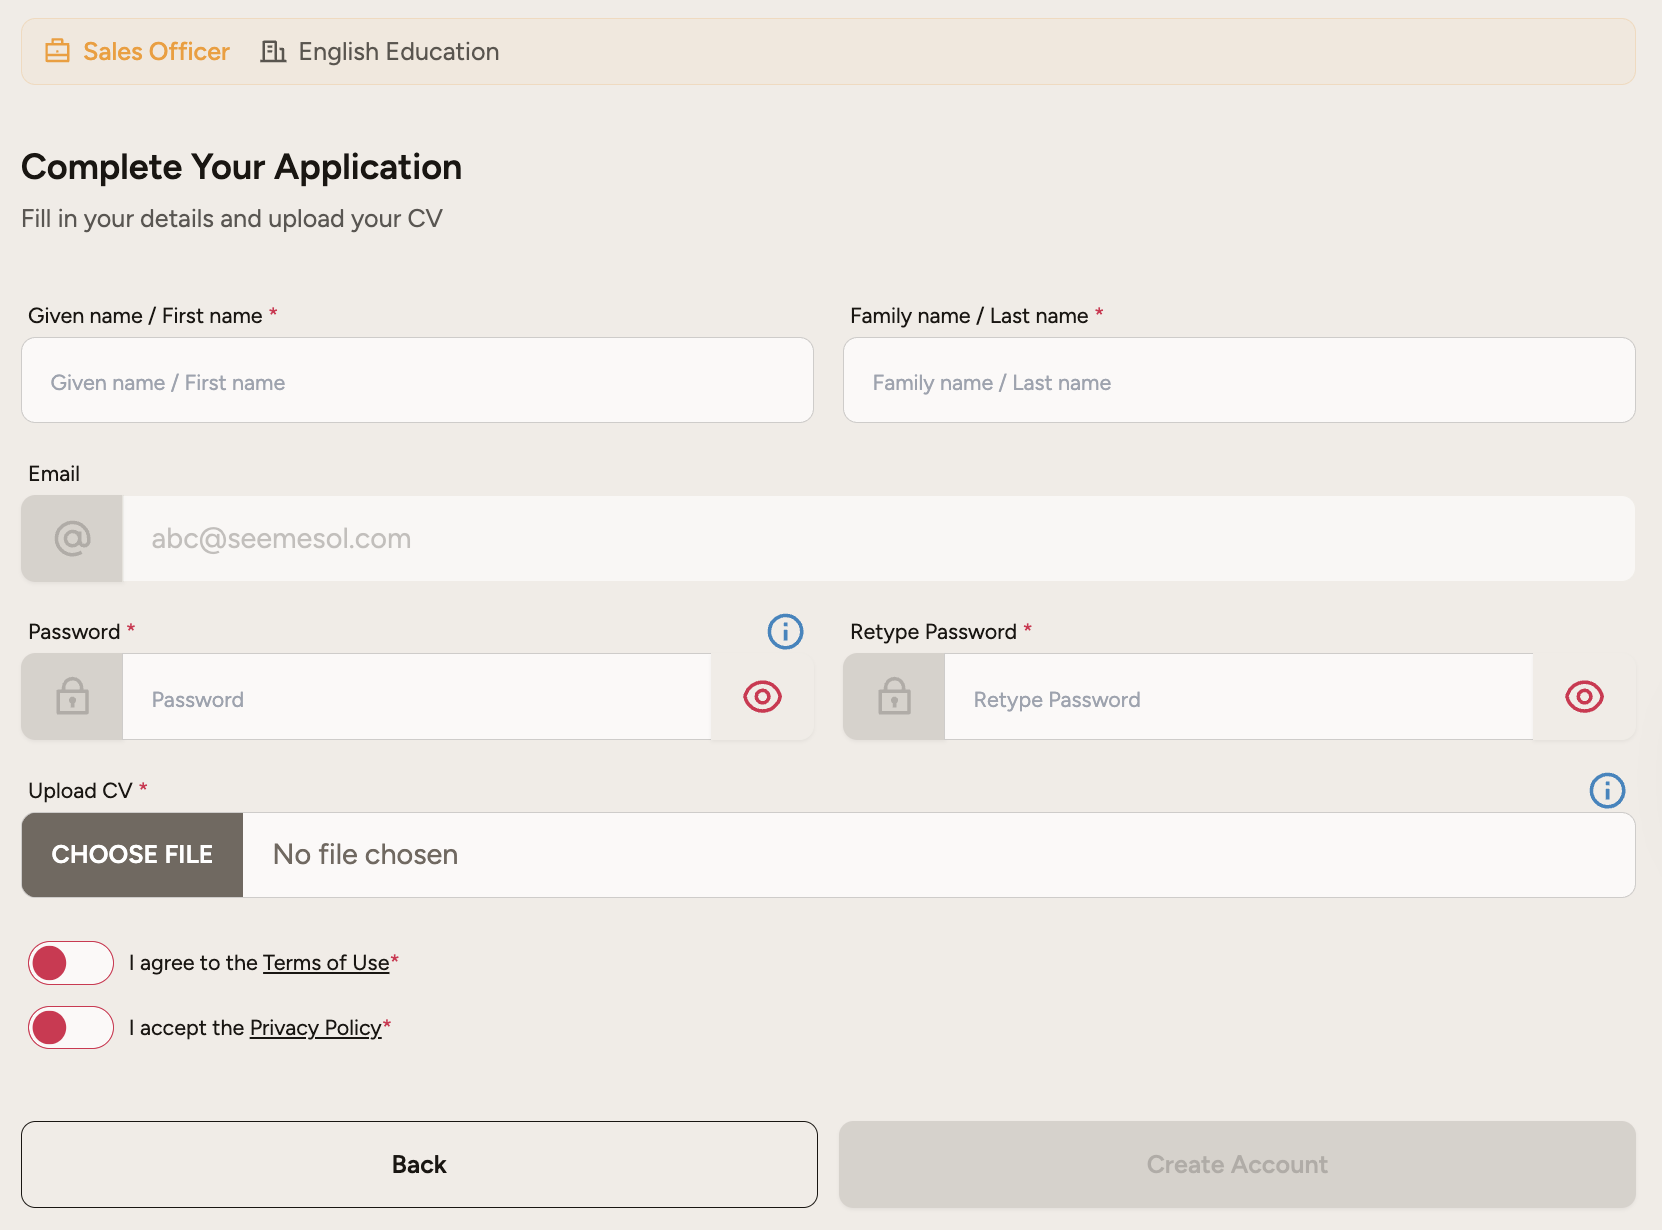
Task: Go back with the Back button
Action: (419, 1164)
